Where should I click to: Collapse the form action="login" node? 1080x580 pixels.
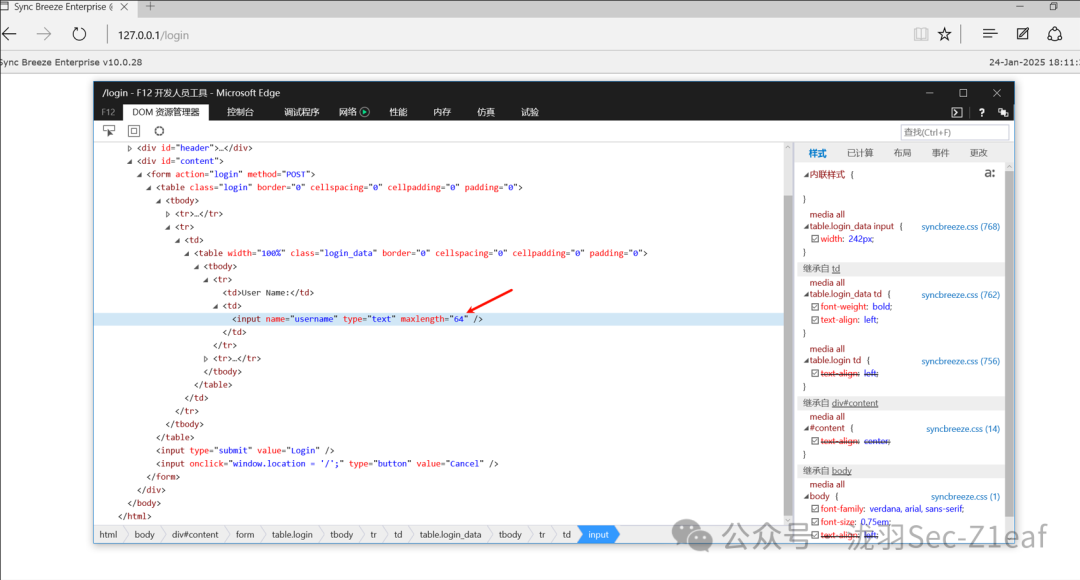pos(139,174)
